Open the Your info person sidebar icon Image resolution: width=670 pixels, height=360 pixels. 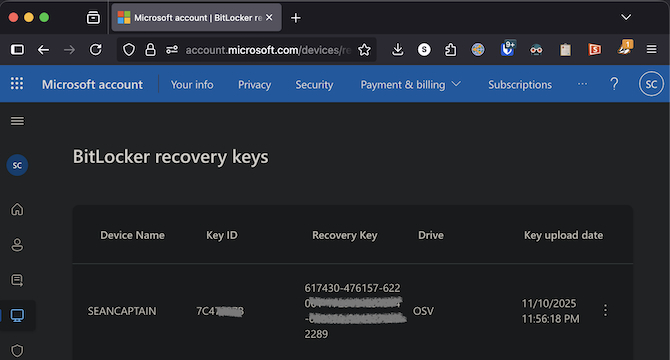point(17,245)
